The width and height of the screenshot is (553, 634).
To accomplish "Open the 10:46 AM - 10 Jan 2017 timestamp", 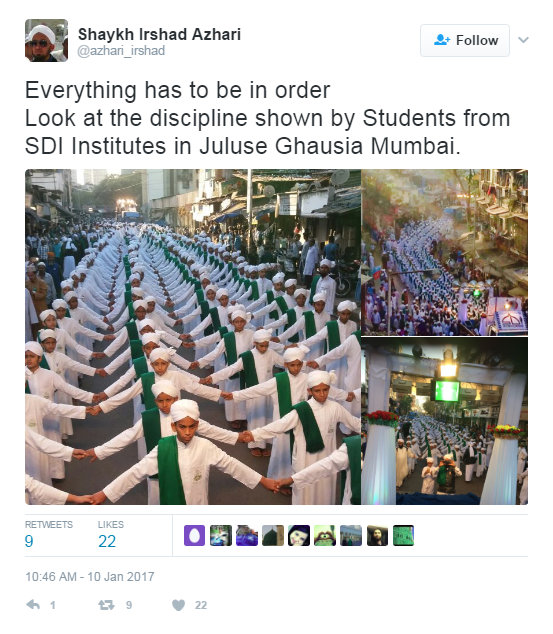I will point(90,577).
